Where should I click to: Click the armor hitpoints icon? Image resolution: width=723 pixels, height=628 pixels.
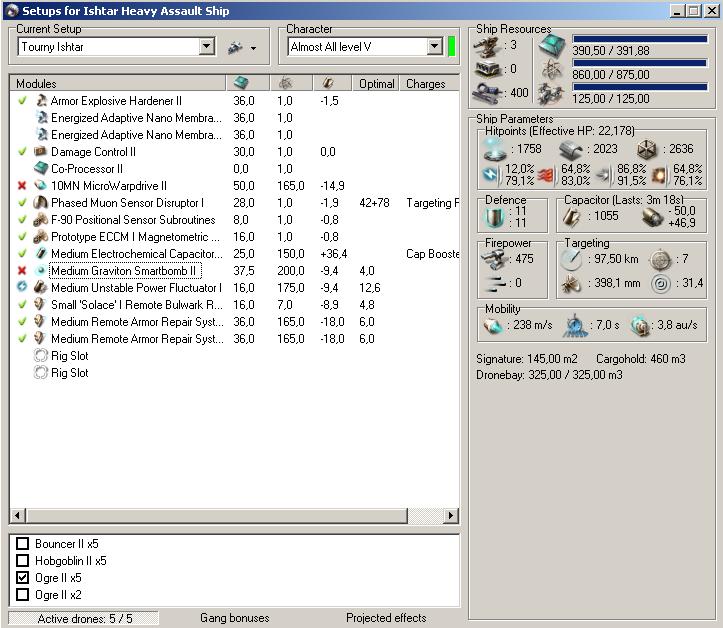coord(570,149)
